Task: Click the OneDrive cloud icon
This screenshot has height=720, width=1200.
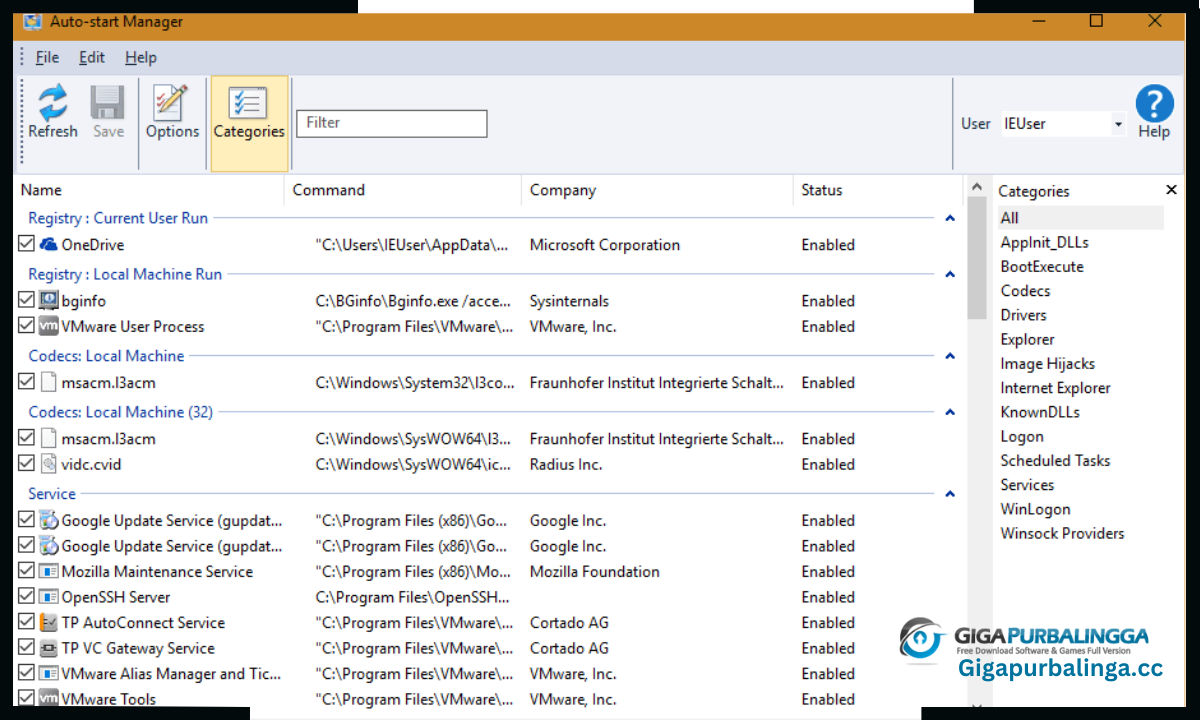Action: pyautogui.click(x=49, y=244)
